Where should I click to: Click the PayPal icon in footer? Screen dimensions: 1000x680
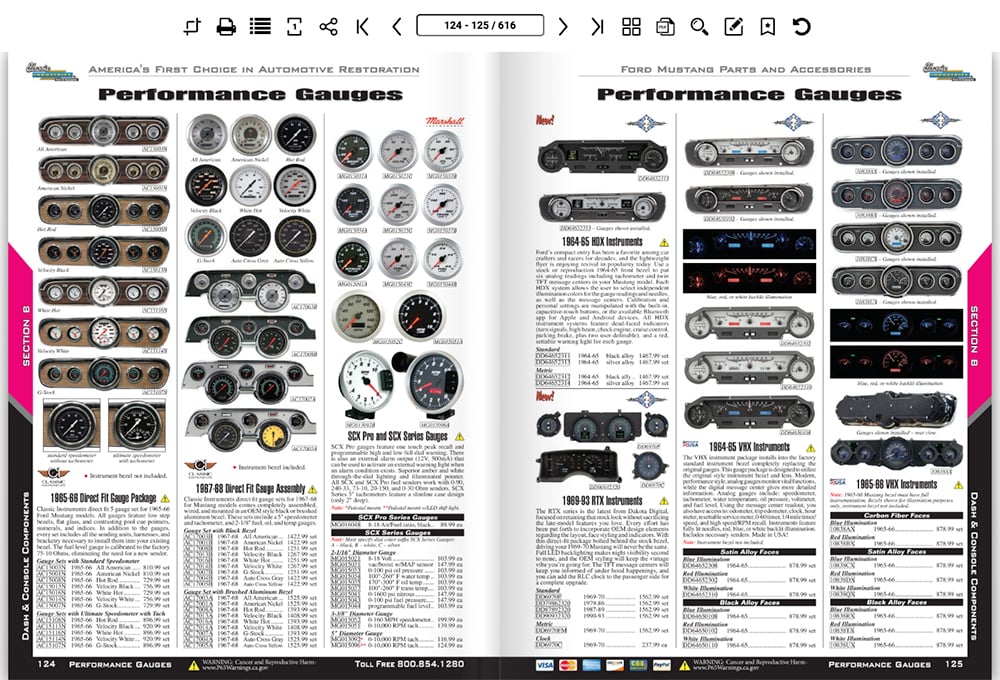pos(661,665)
